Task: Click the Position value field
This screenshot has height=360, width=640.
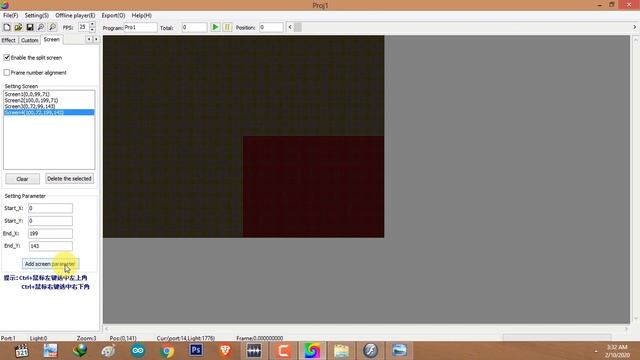Action: point(271,27)
